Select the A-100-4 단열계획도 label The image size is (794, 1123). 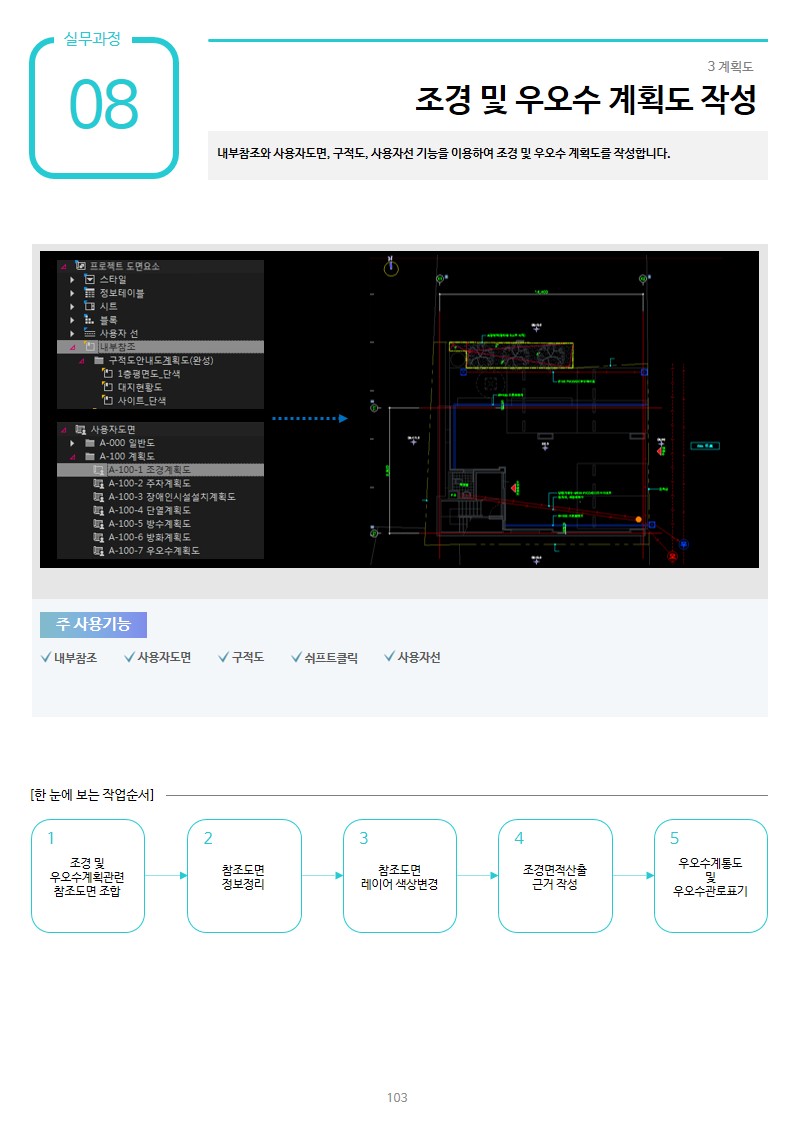pyautogui.click(x=150, y=511)
